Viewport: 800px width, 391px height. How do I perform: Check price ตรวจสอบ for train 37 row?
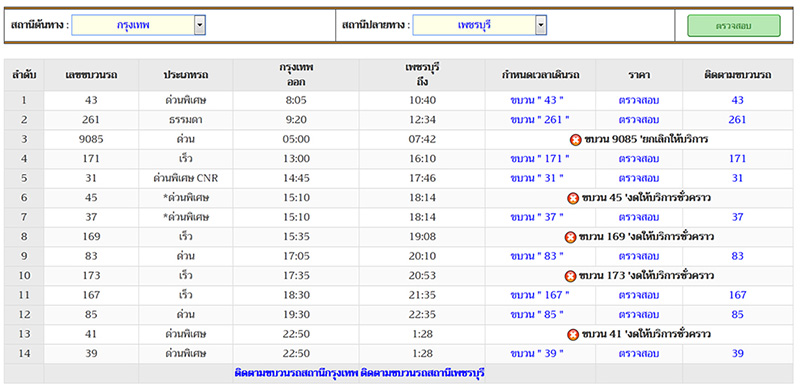tap(639, 217)
